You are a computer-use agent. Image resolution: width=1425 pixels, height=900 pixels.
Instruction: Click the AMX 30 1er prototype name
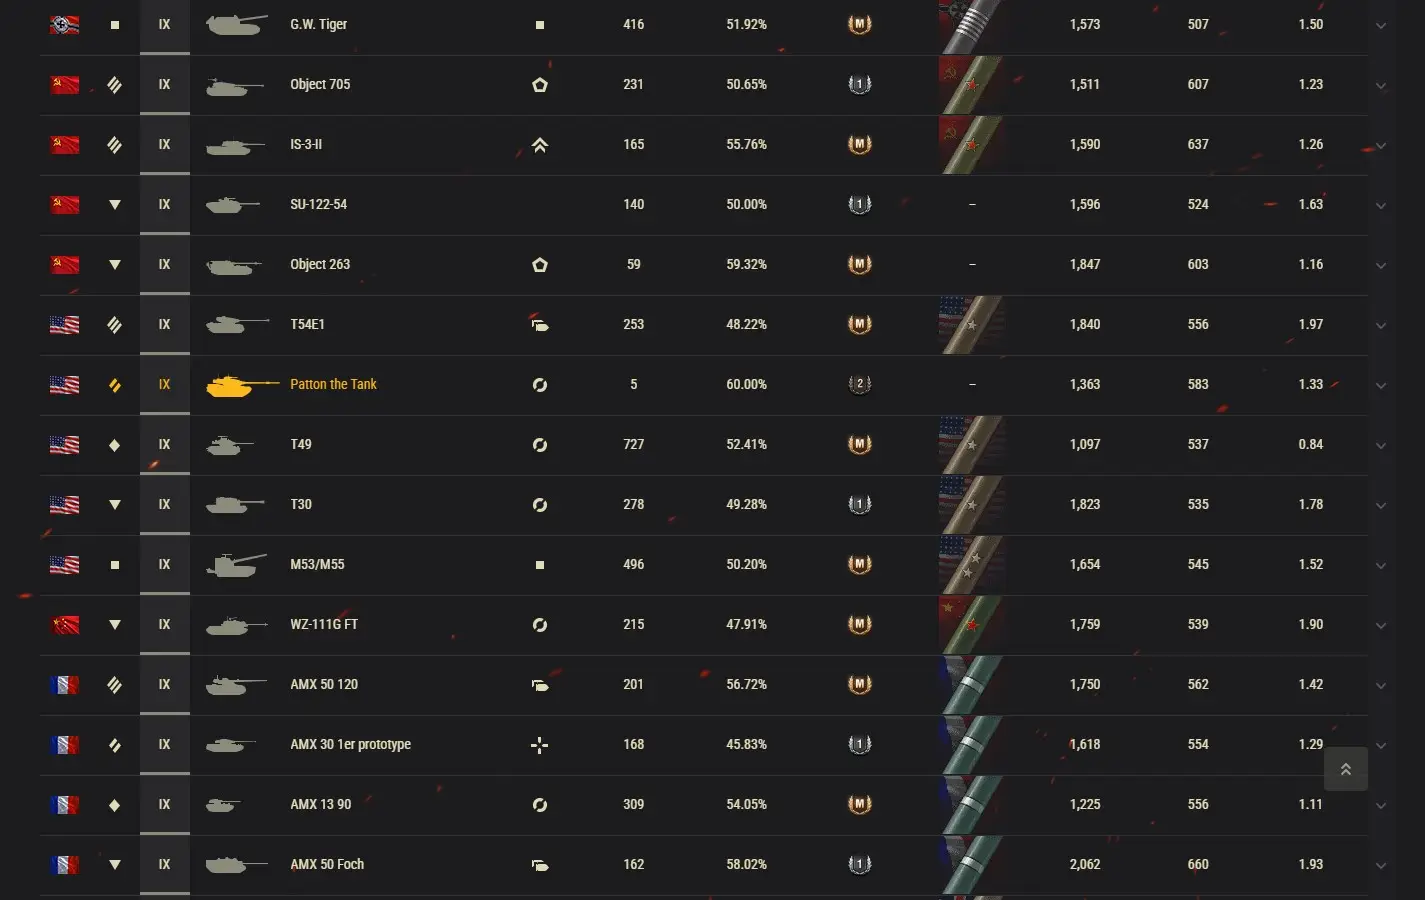coord(350,744)
